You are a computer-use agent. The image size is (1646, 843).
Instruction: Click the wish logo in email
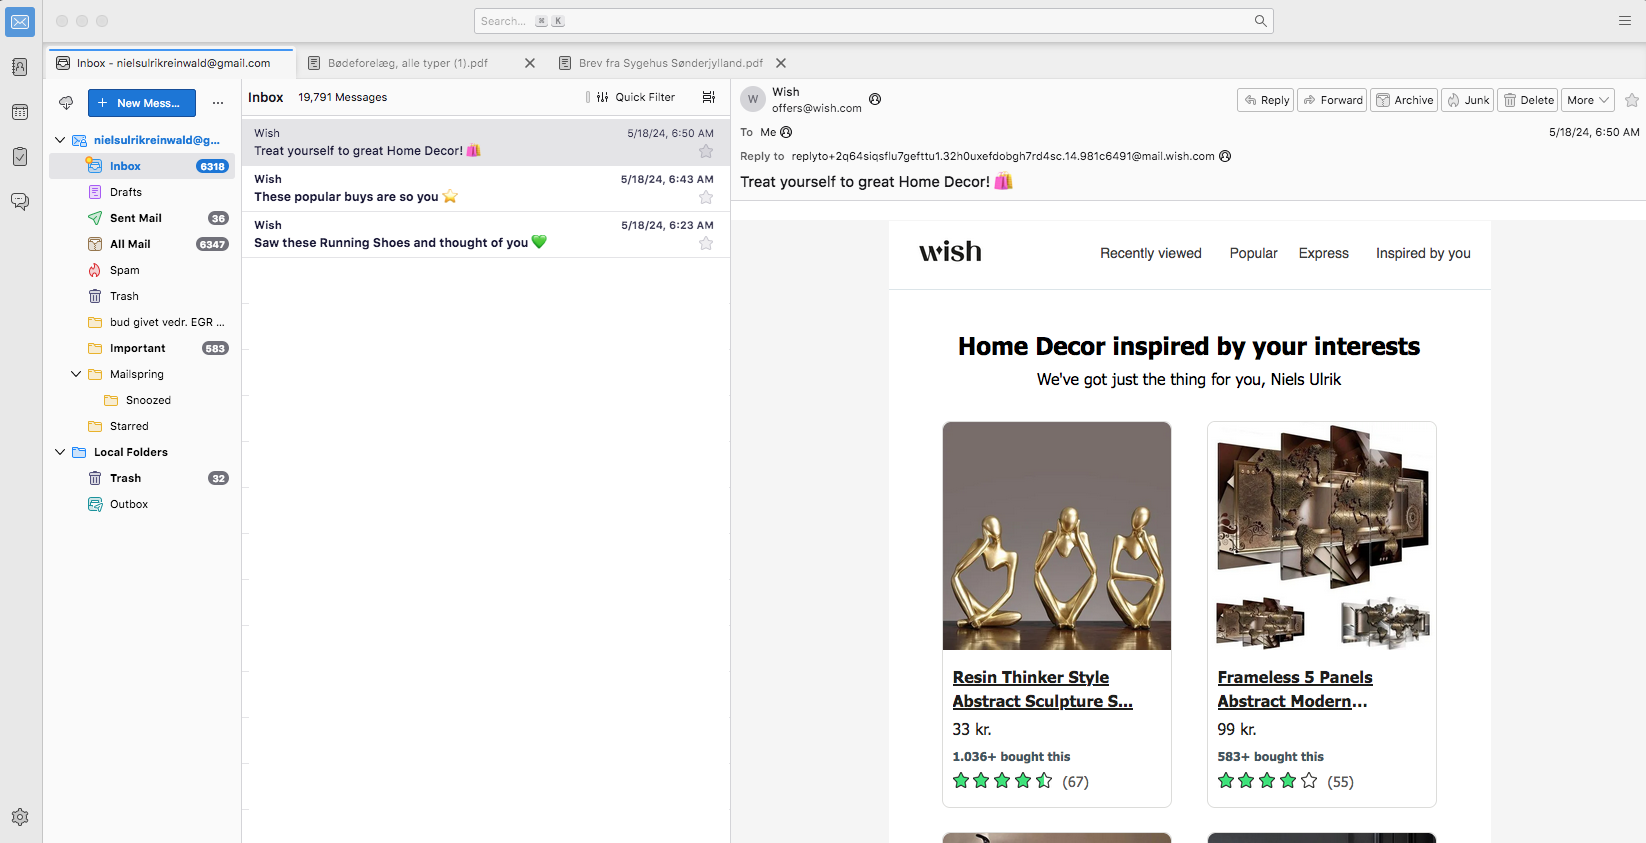click(950, 251)
